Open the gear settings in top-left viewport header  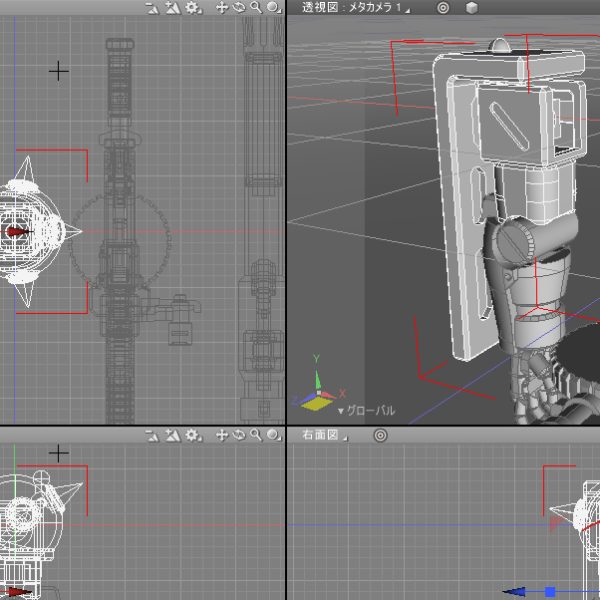tap(193, 8)
